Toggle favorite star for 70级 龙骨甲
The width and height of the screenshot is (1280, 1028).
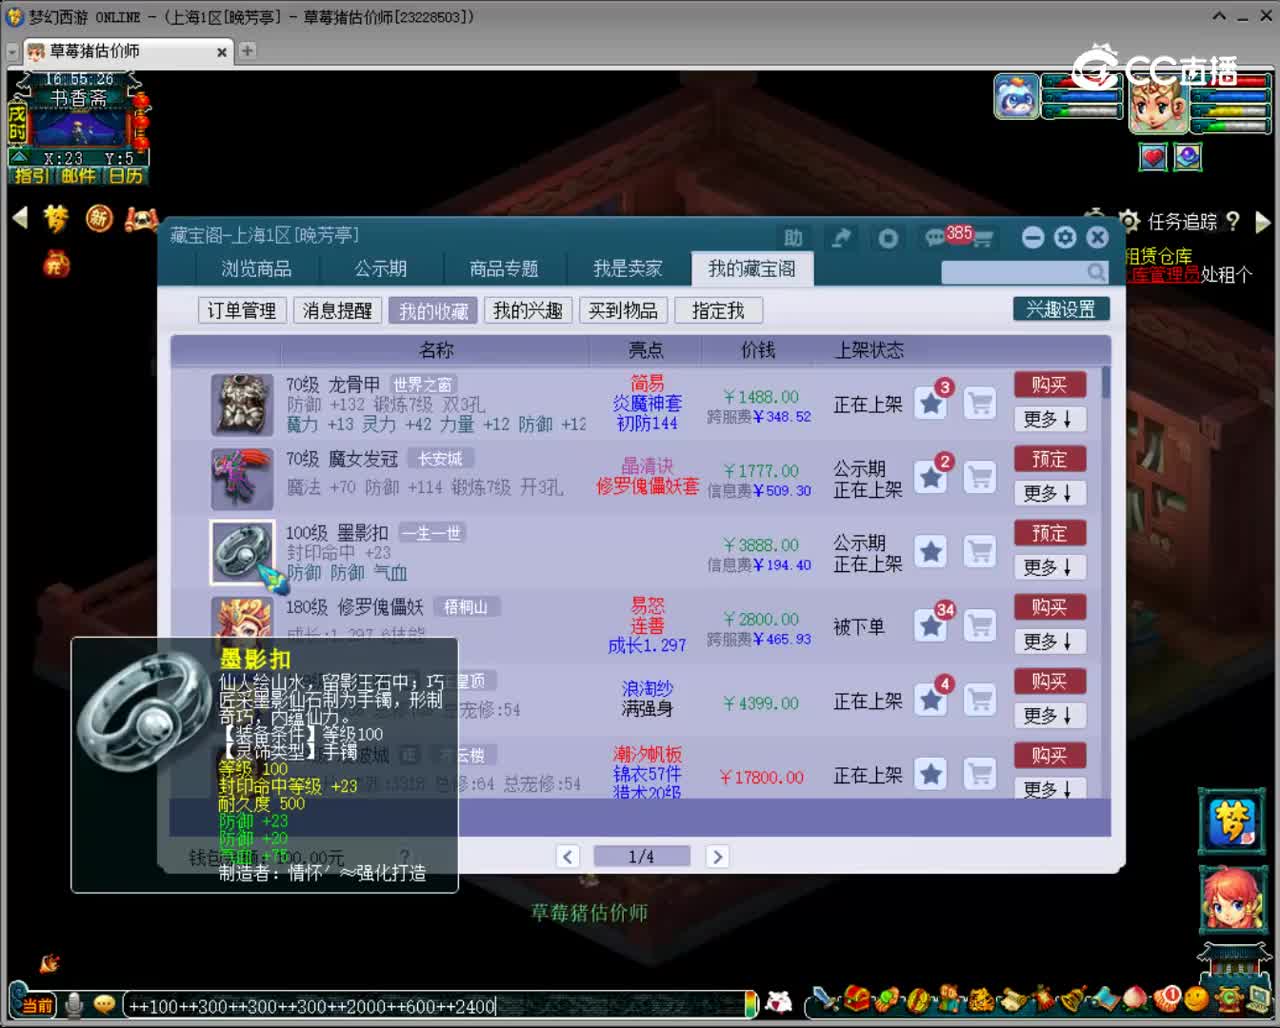click(x=931, y=404)
